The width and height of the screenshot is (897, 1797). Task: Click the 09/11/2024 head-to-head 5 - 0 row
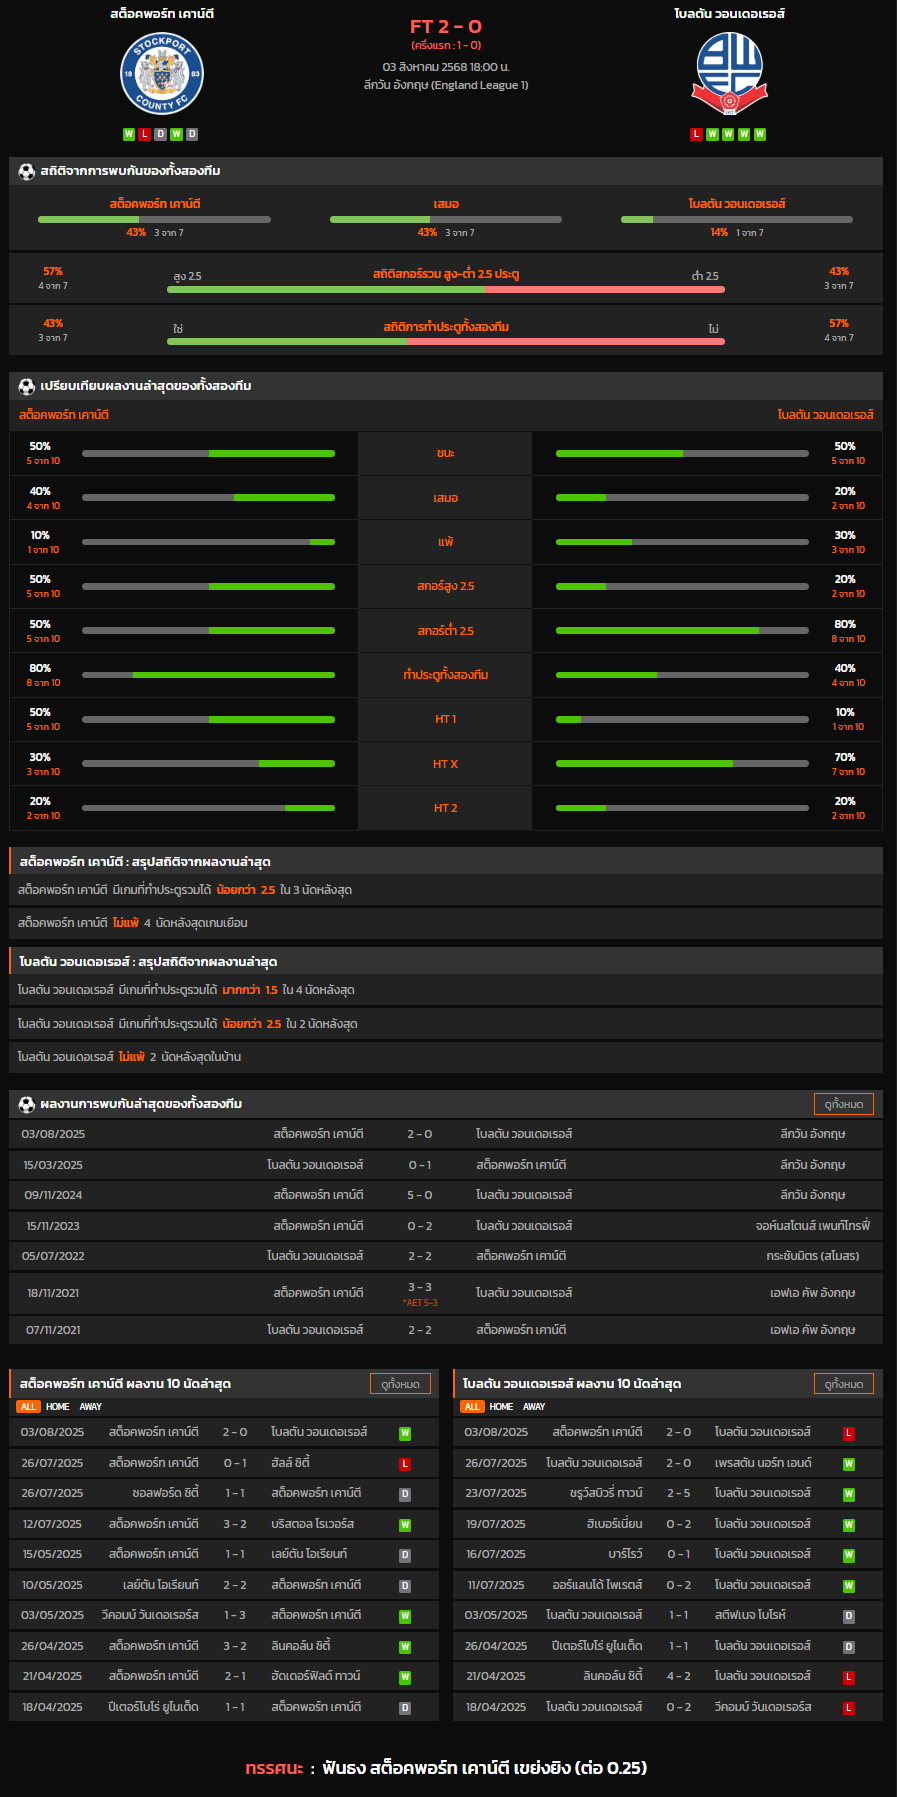pyautogui.click(x=446, y=1195)
